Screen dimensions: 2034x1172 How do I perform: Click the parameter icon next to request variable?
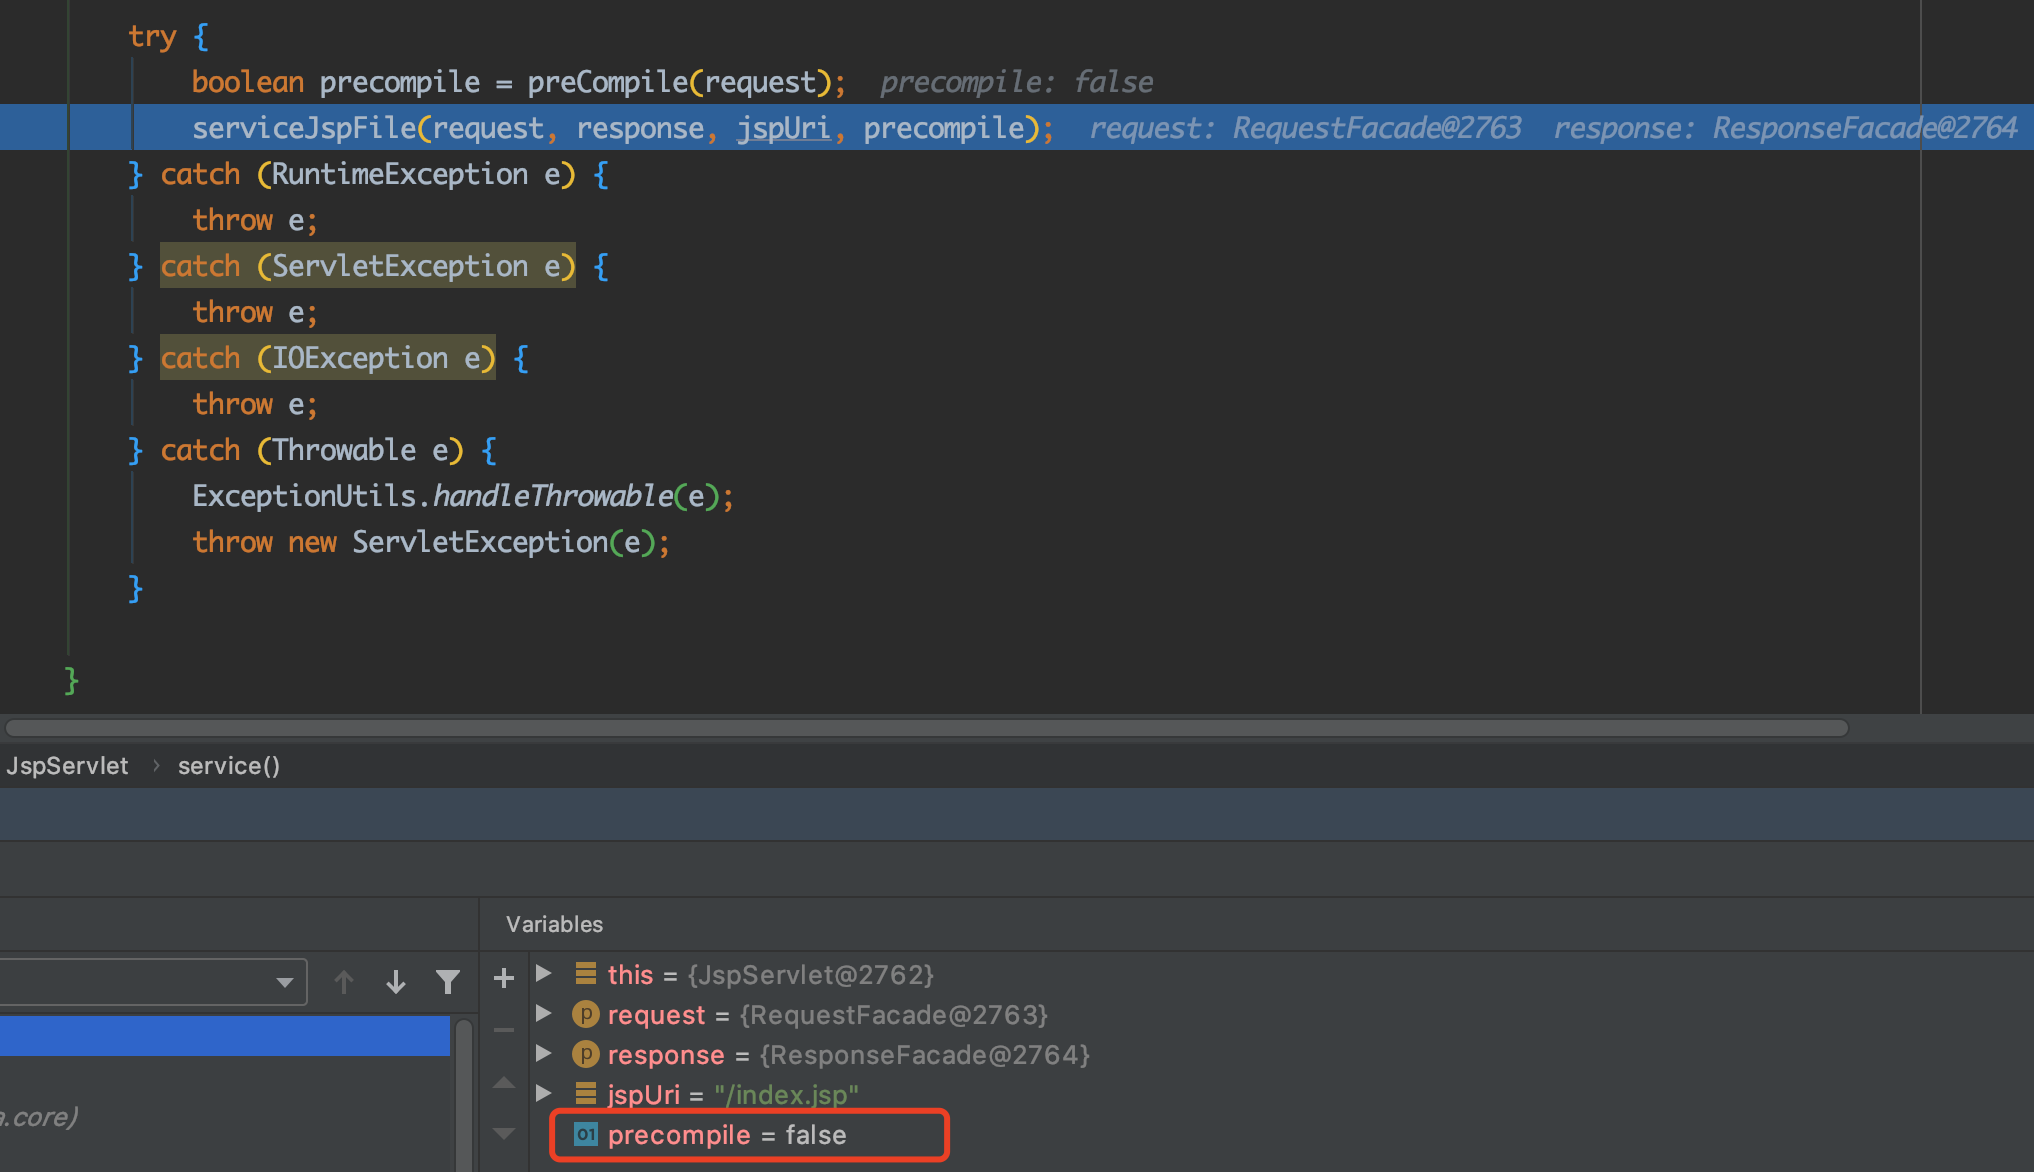584,1014
